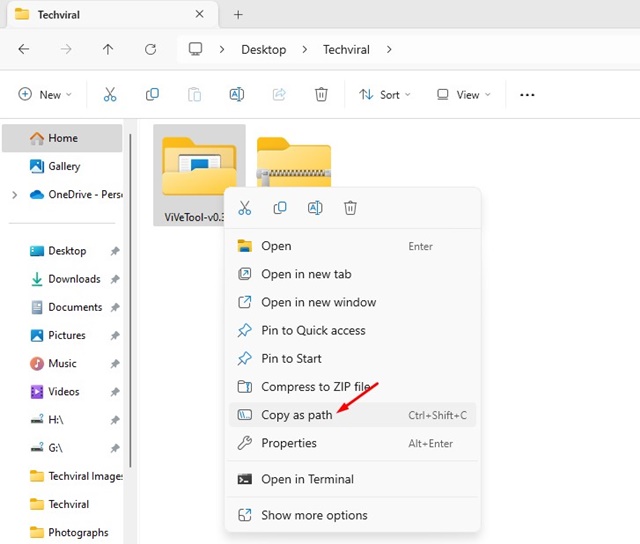Viewport: 640px width, 544px height.
Task: Click the Paste icon in the toolbar
Action: click(194, 95)
